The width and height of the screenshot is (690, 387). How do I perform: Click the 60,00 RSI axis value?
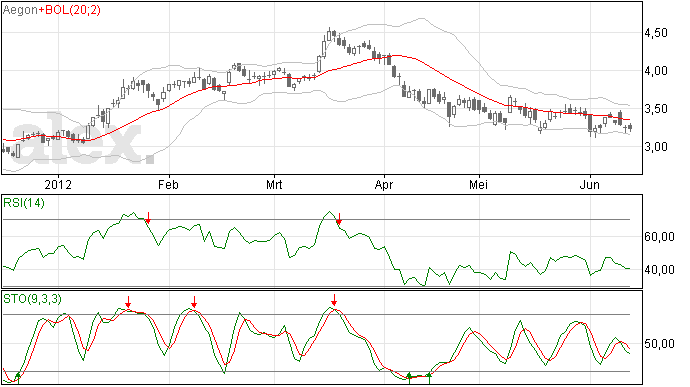tap(659, 237)
